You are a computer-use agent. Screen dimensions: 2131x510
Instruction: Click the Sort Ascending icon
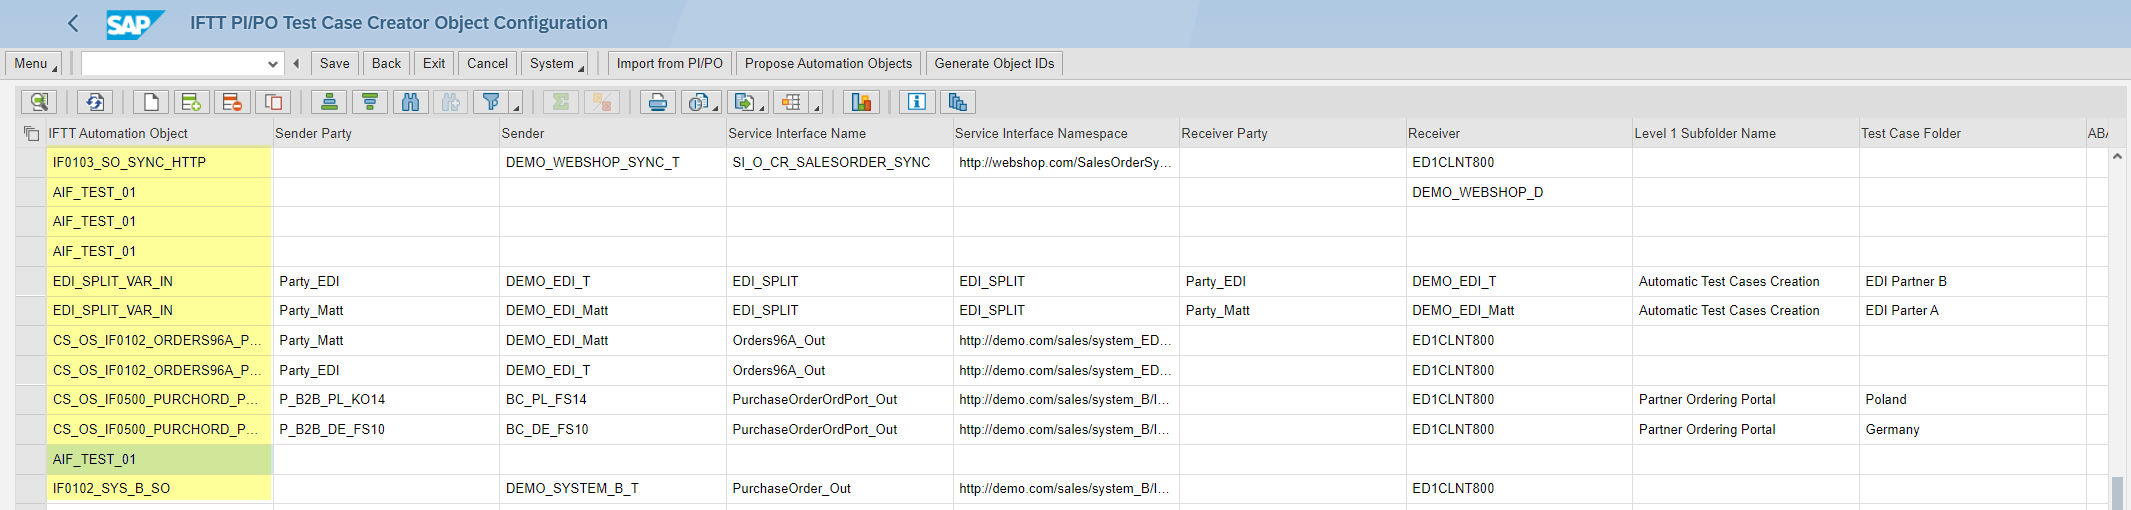tap(329, 102)
